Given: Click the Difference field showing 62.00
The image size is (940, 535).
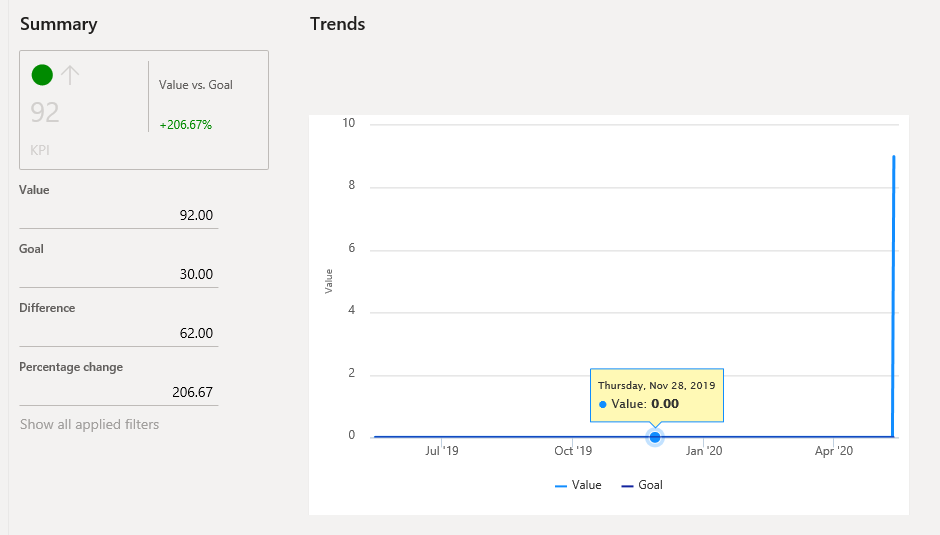Looking at the screenshot, I should pos(118,333).
